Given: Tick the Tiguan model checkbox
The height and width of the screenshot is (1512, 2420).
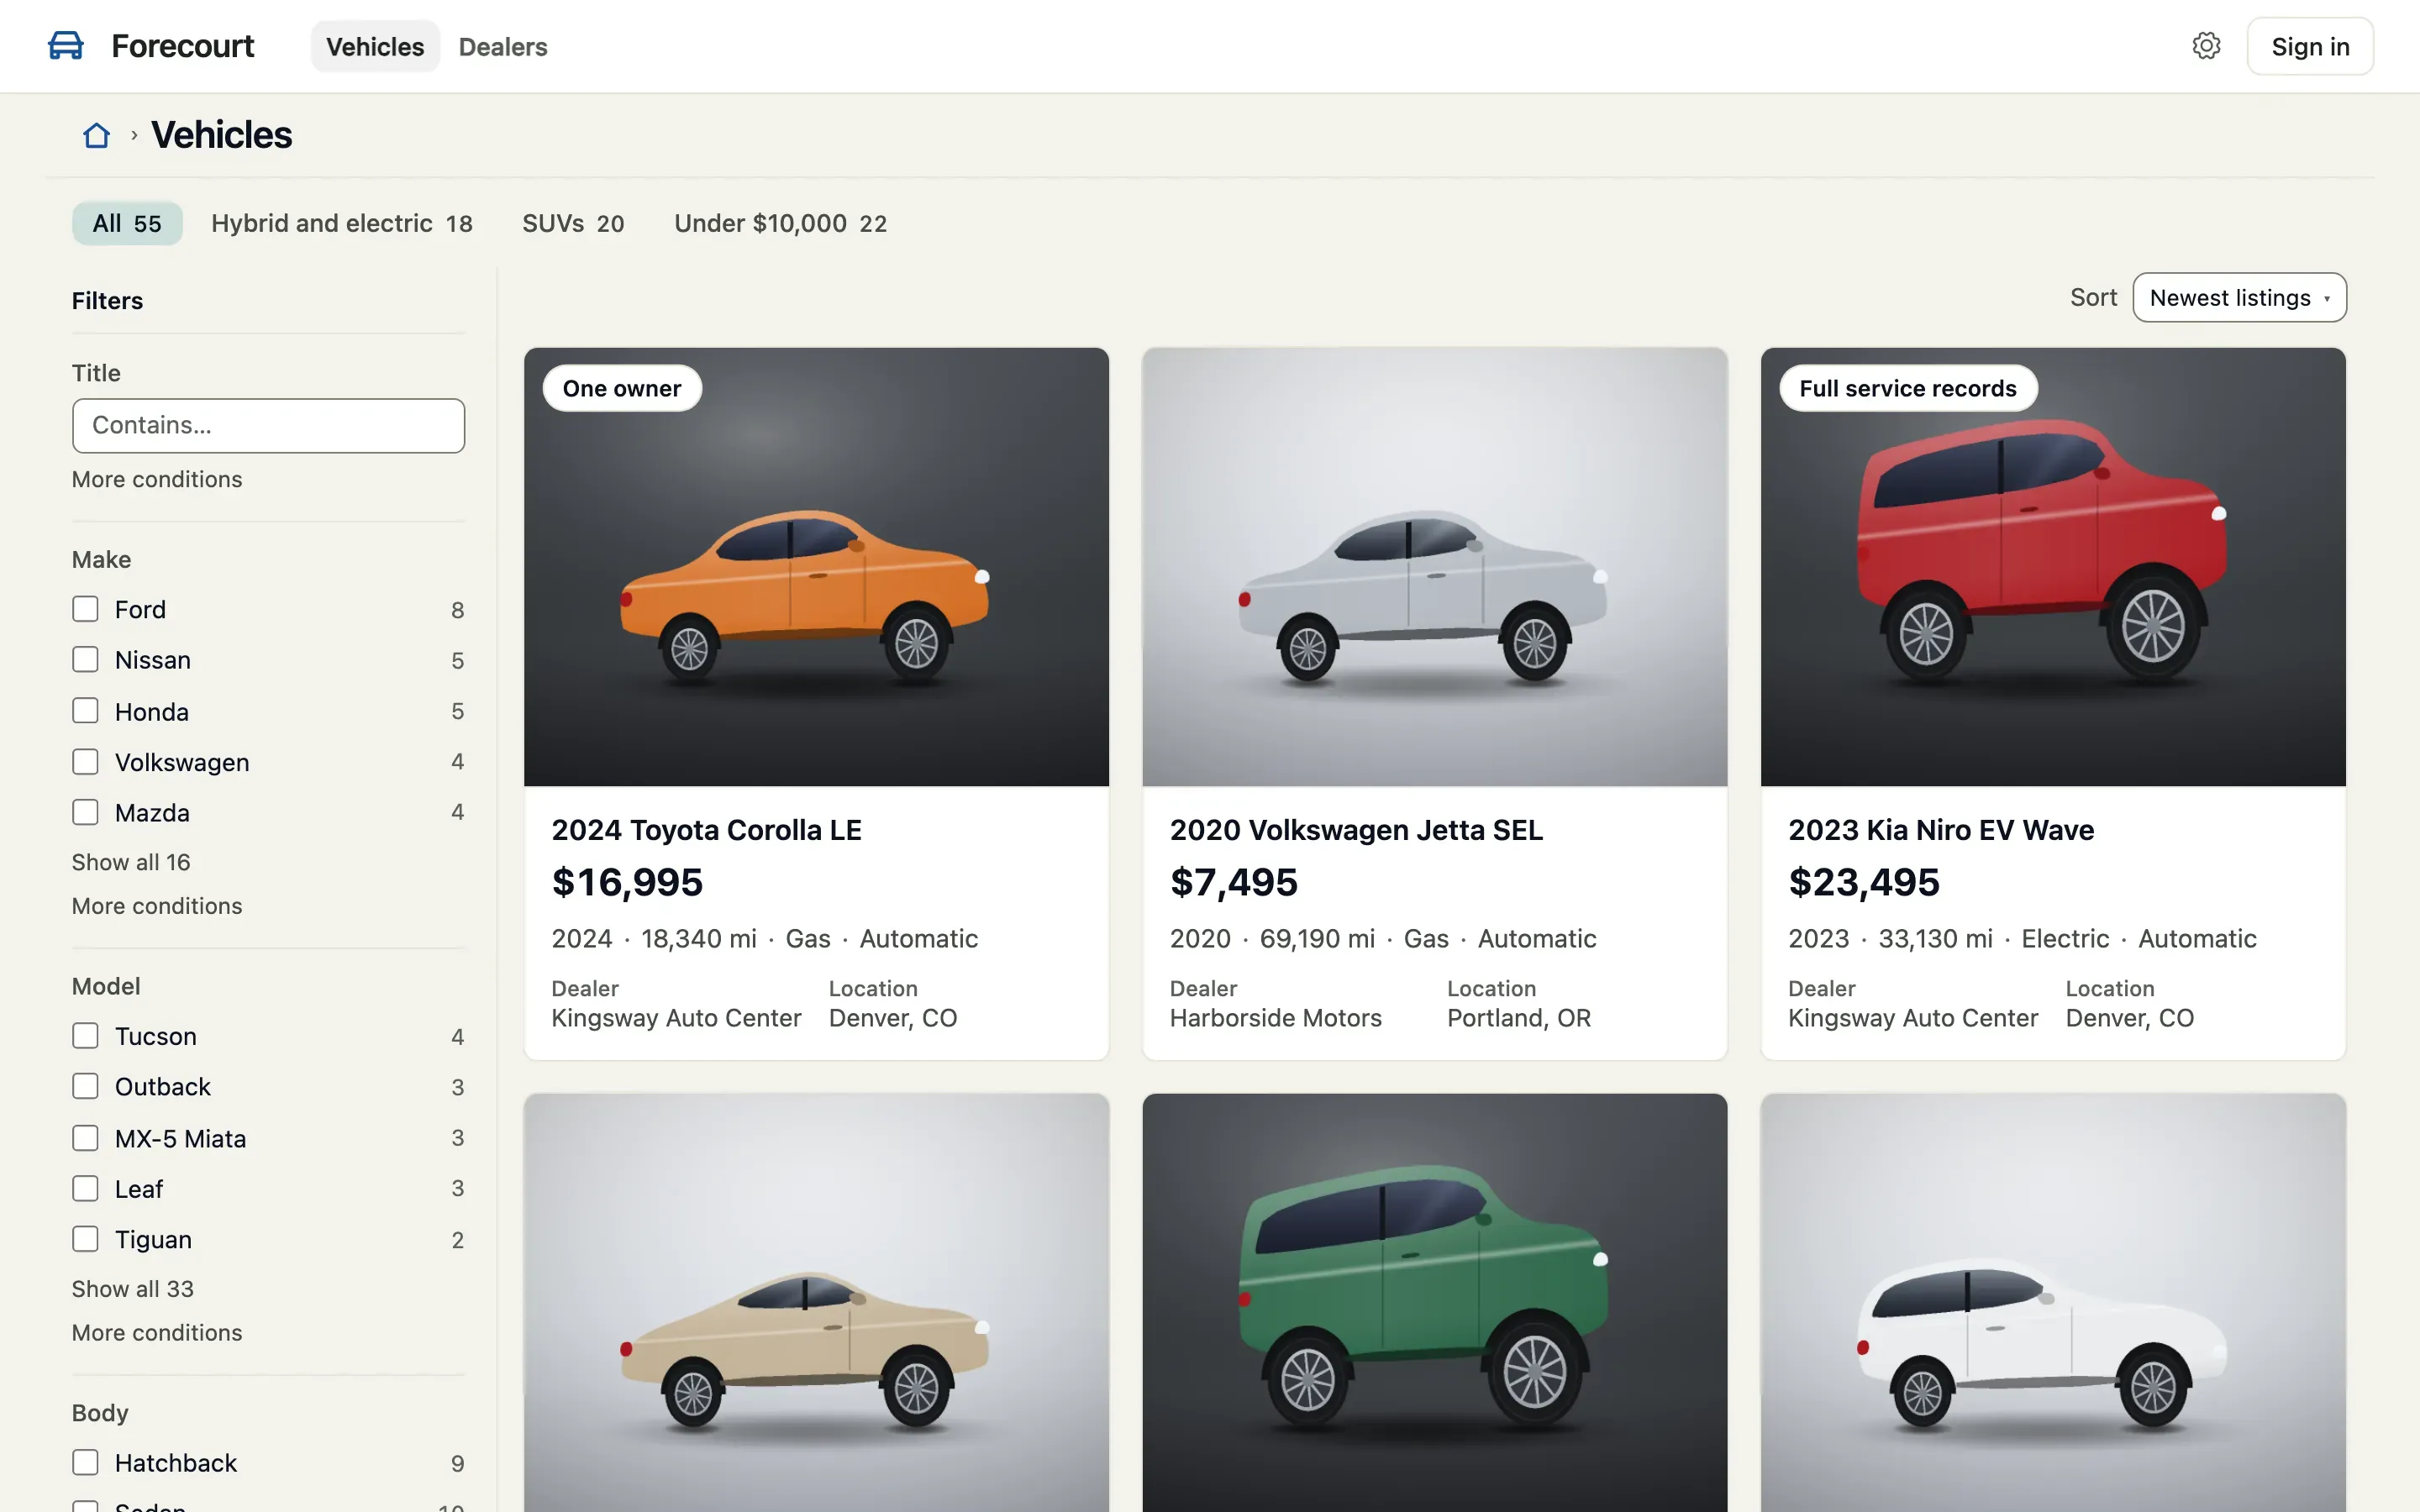Looking at the screenshot, I should (x=85, y=1239).
